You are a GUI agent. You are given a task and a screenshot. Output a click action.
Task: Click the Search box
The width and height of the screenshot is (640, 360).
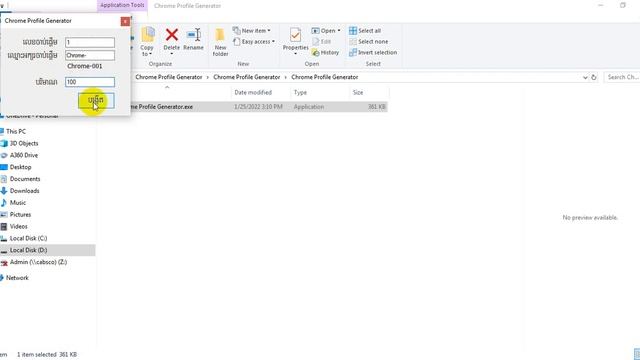[622, 77]
